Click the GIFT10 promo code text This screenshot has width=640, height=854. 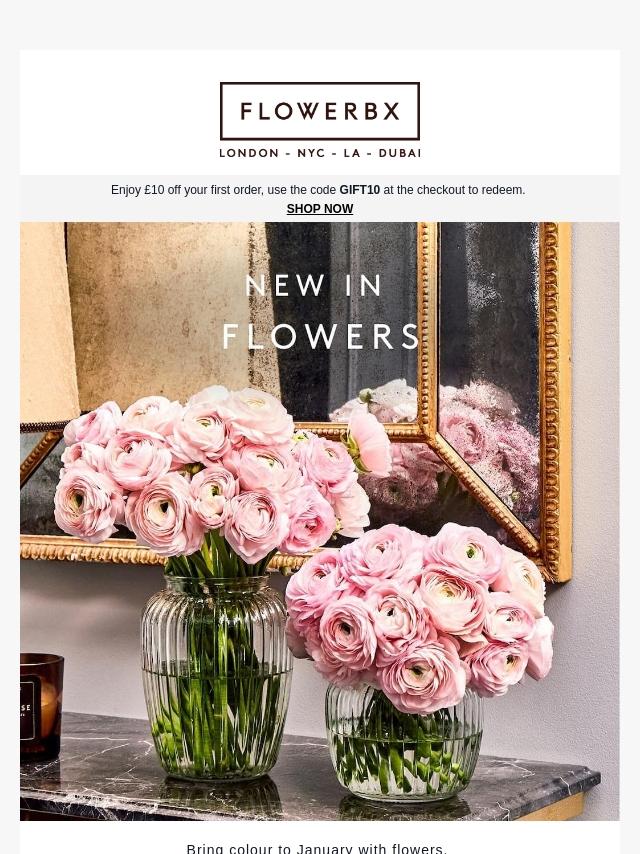tap(359, 190)
